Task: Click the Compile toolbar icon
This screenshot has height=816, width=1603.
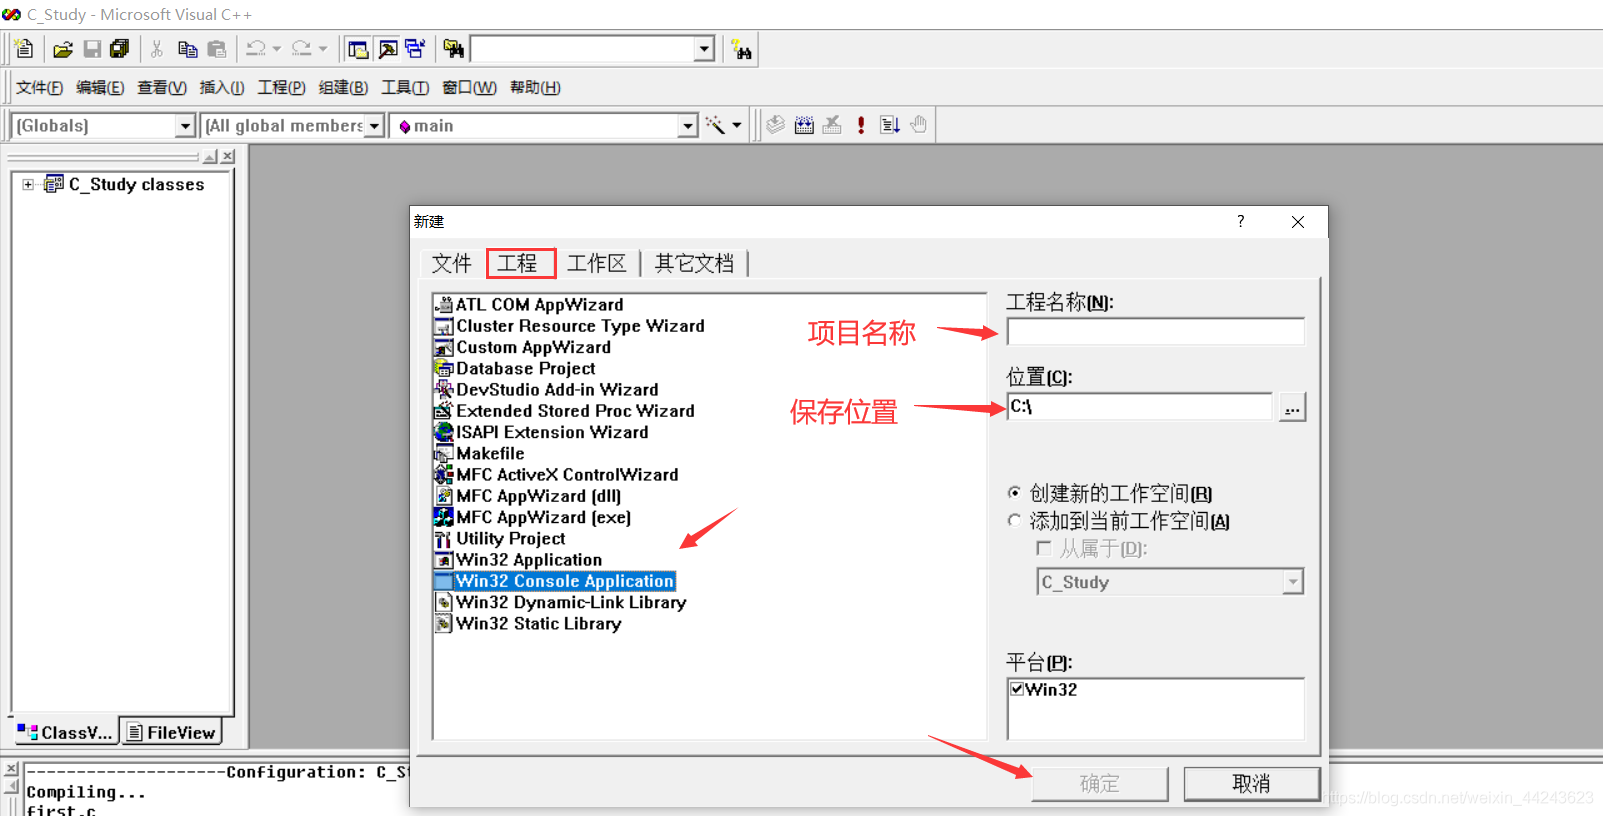Action: [775, 125]
